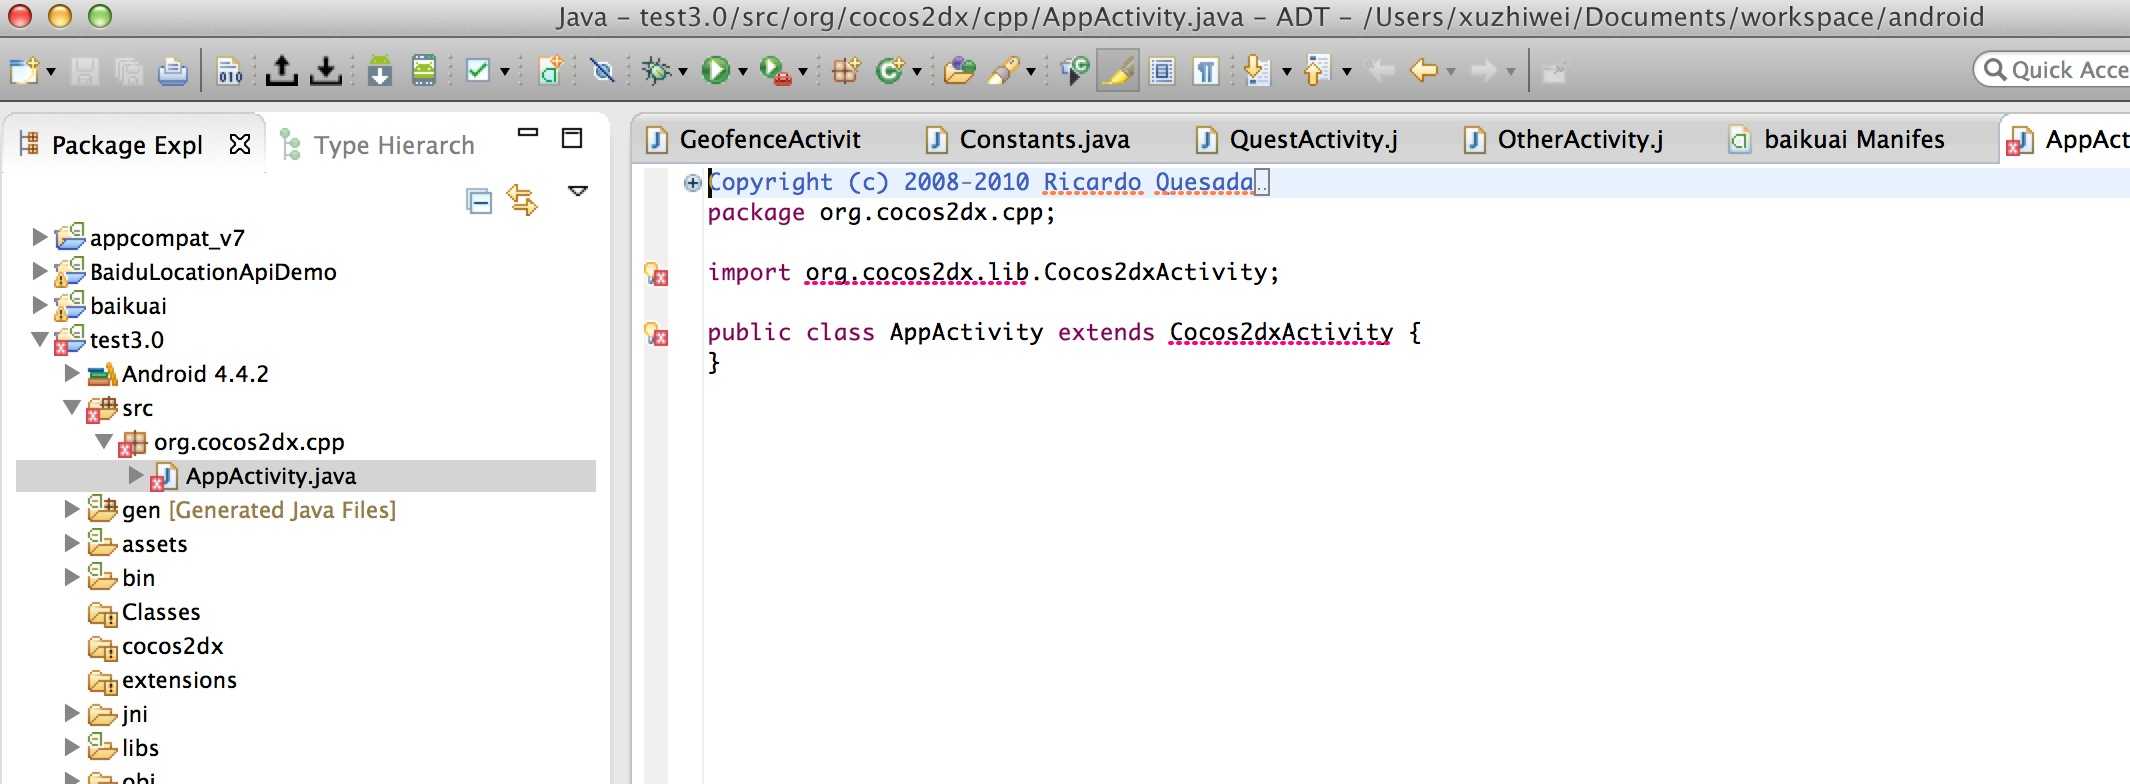This screenshot has height=784, width=2130.
Task: Click the underlined Cocos2dxActivity class name
Action: click(1281, 332)
